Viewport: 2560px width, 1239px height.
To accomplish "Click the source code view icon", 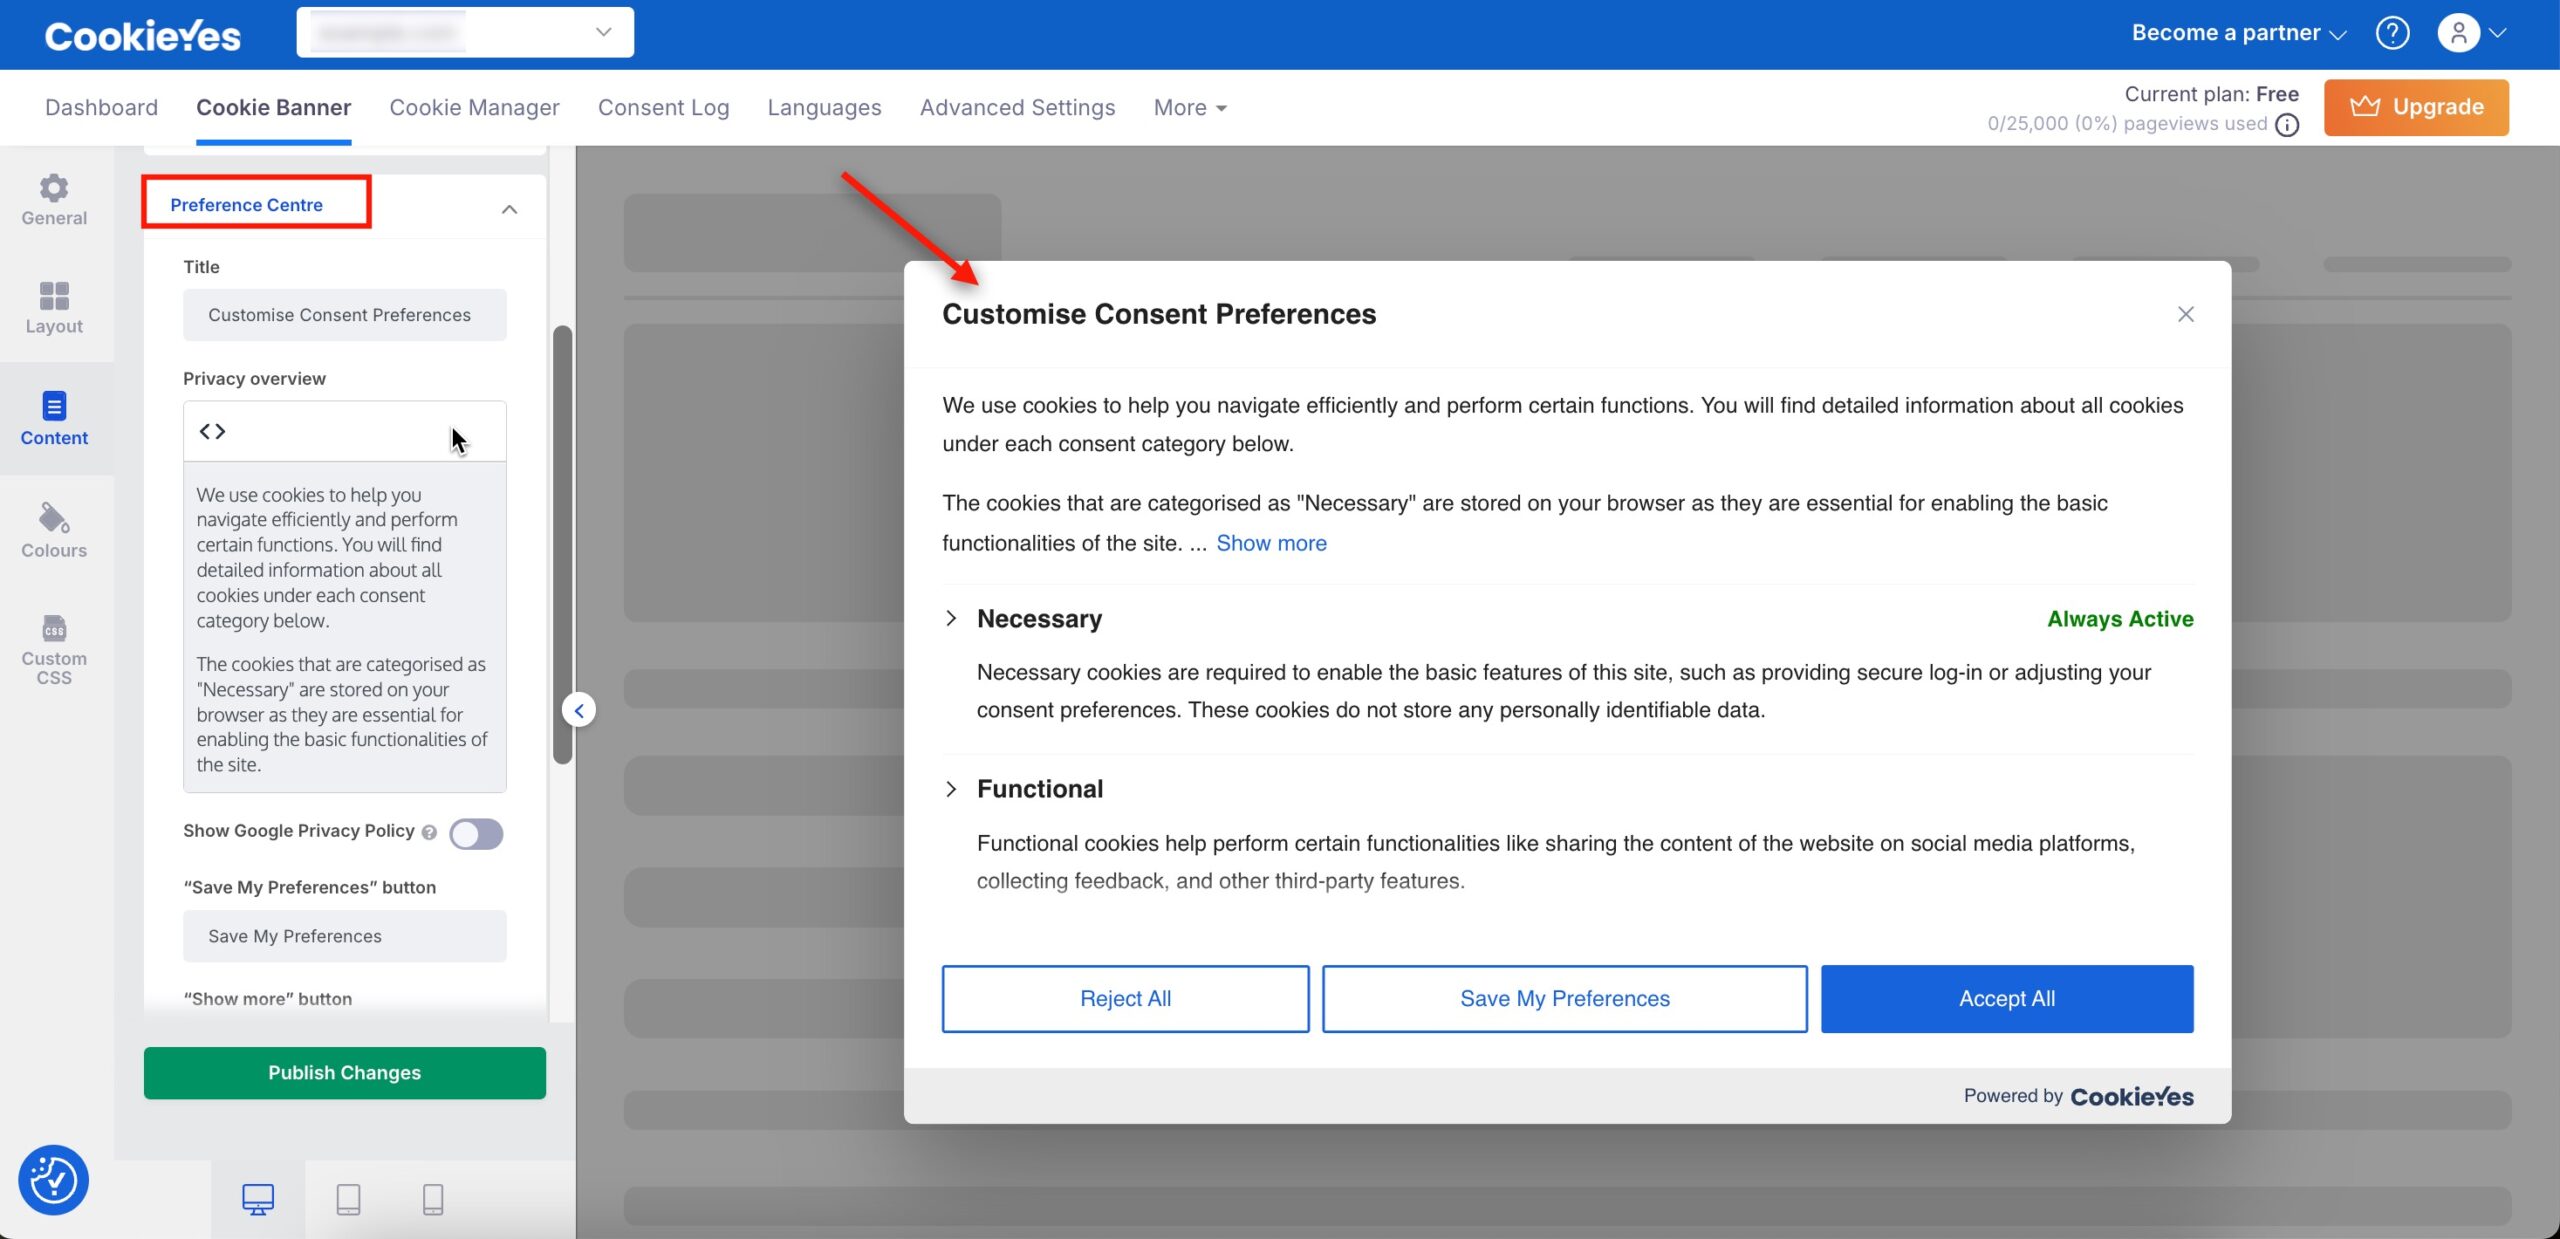I will click(212, 431).
